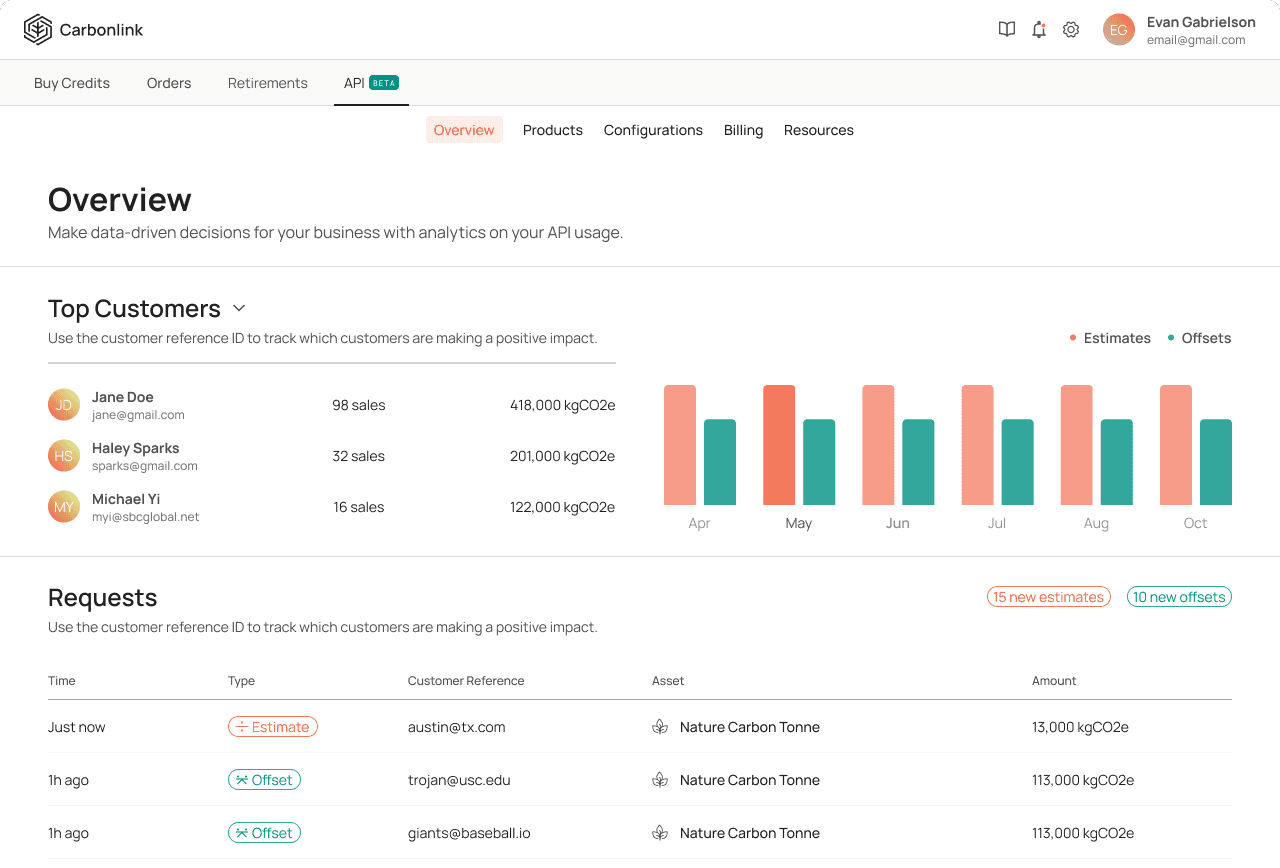Image resolution: width=1280 pixels, height=868 pixels.
Task: Toggle the Estimates legend series
Action: pyautogui.click(x=1110, y=338)
